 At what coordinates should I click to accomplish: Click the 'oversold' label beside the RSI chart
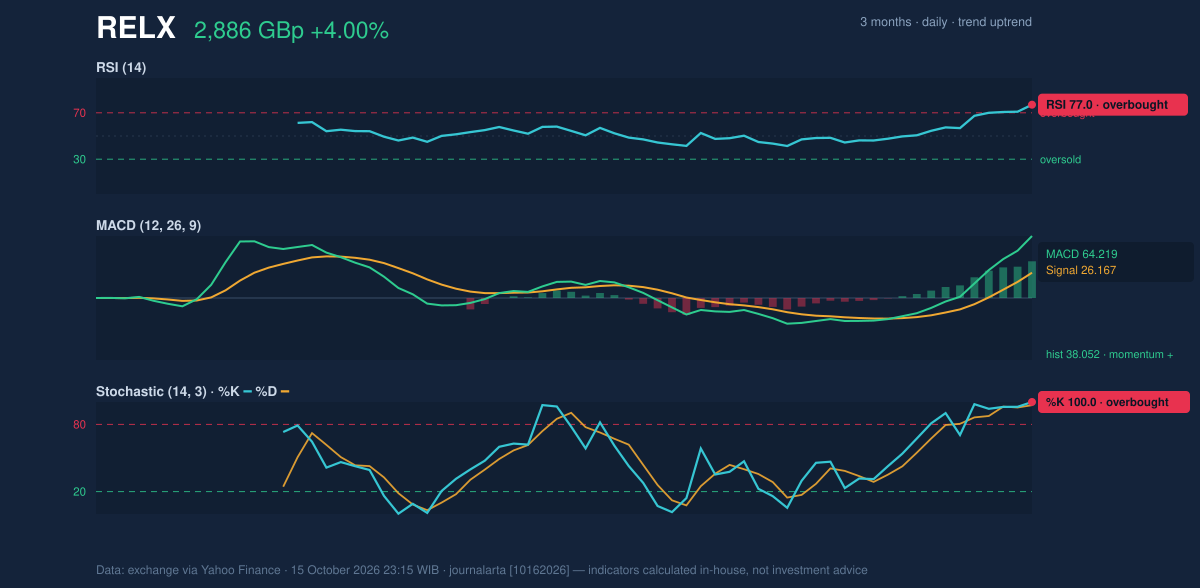pyautogui.click(x=1060, y=159)
